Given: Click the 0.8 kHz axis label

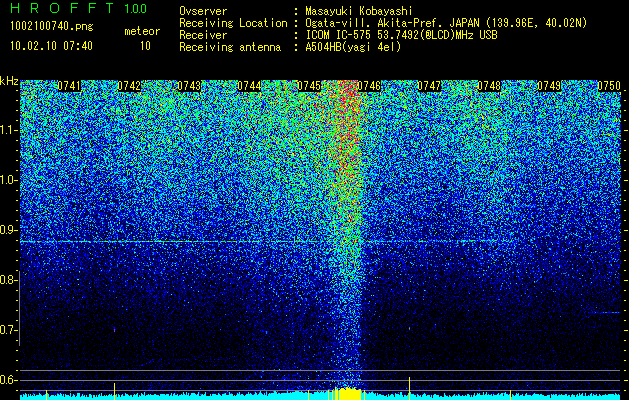Looking at the screenshot, I should click(8, 280).
